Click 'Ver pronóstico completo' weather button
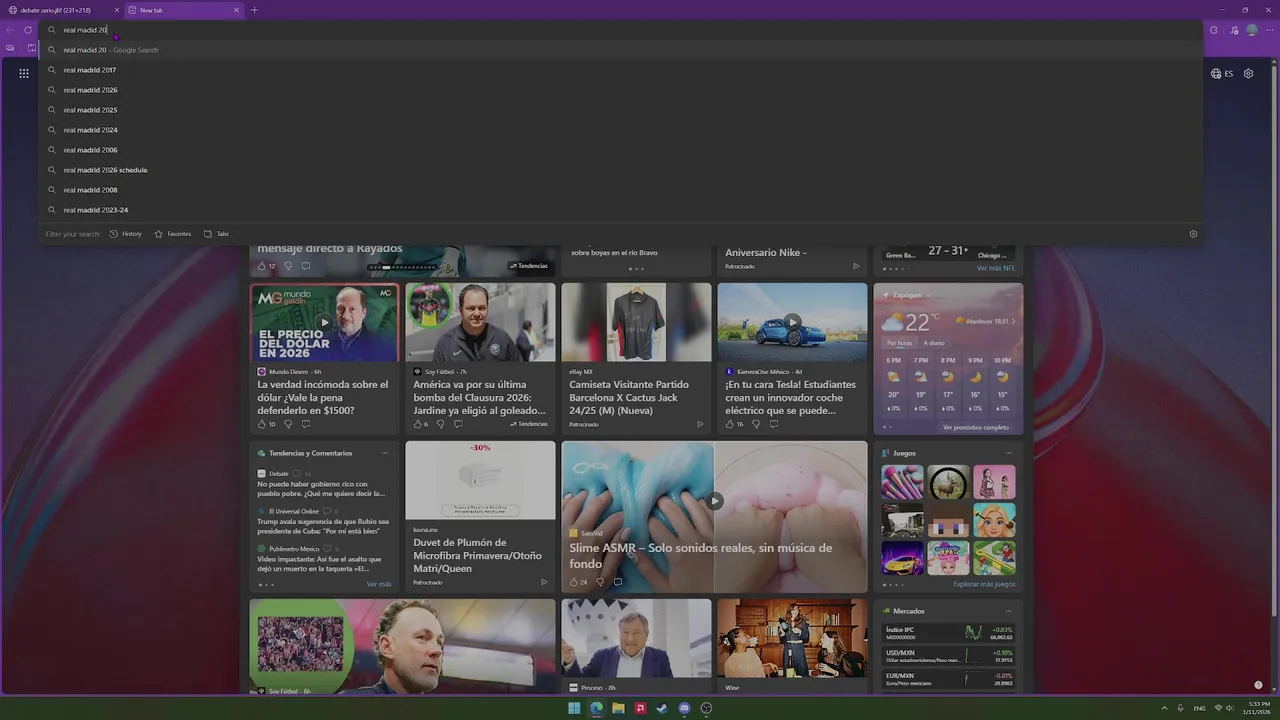The height and width of the screenshot is (720, 1280). click(x=976, y=427)
